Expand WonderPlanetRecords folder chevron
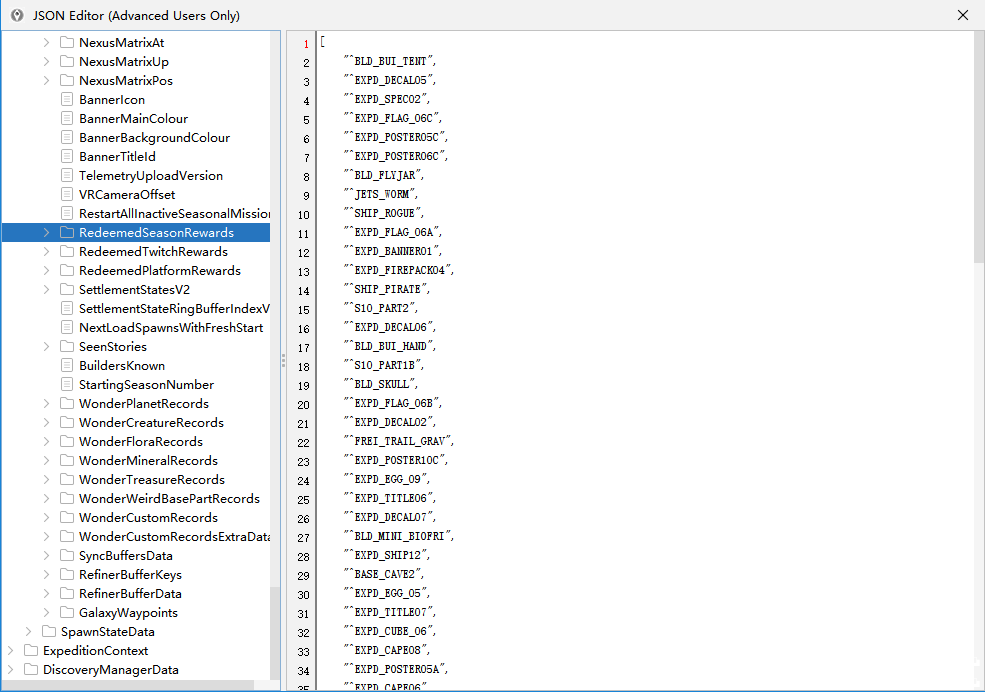 click(46, 403)
